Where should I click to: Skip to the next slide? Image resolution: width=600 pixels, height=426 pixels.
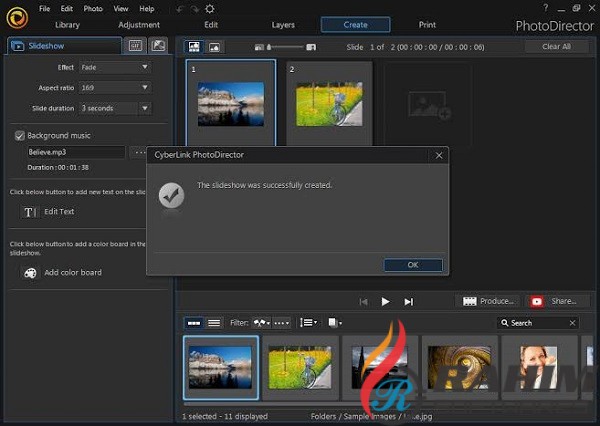(408, 301)
